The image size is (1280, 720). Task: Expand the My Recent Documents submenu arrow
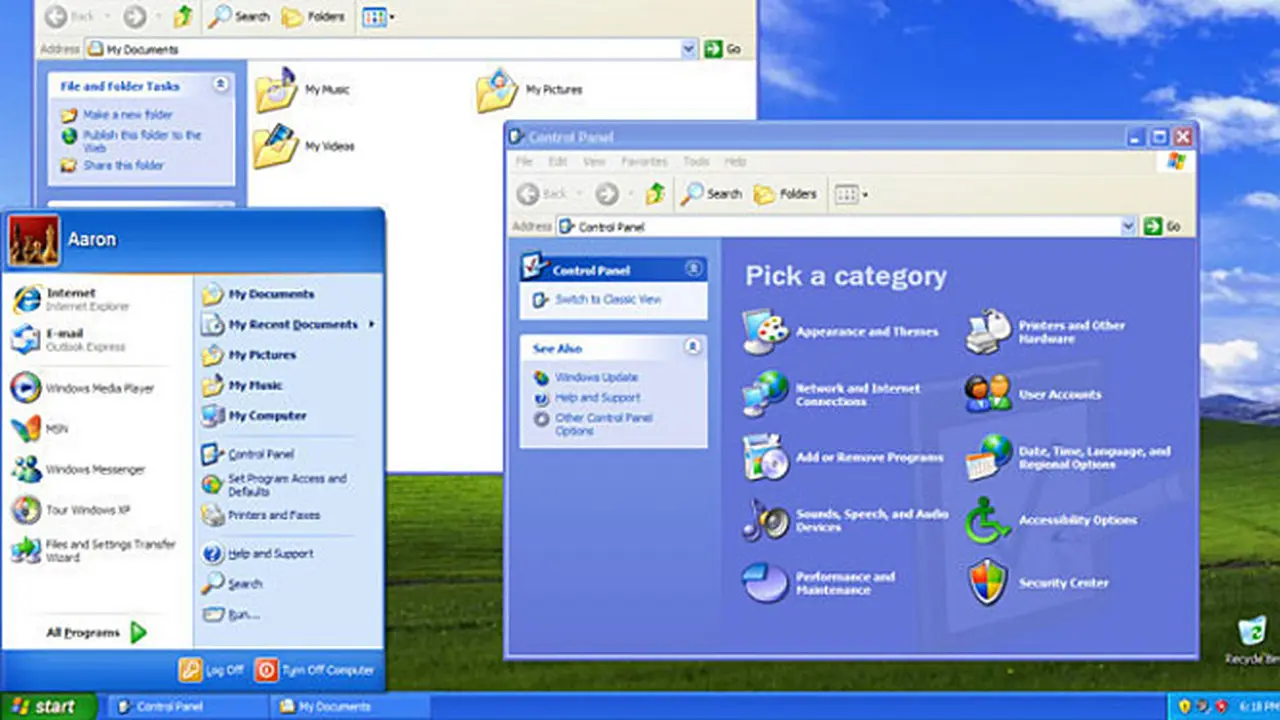(x=372, y=324)
